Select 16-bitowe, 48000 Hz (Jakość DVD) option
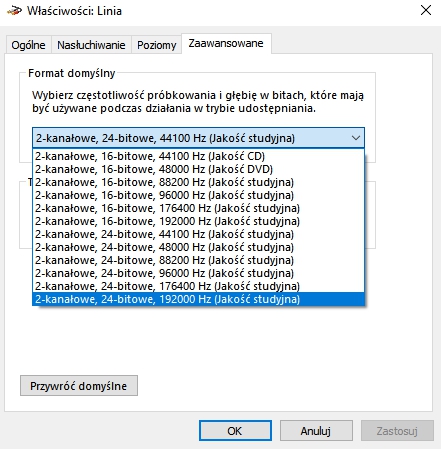 [198, 169]
